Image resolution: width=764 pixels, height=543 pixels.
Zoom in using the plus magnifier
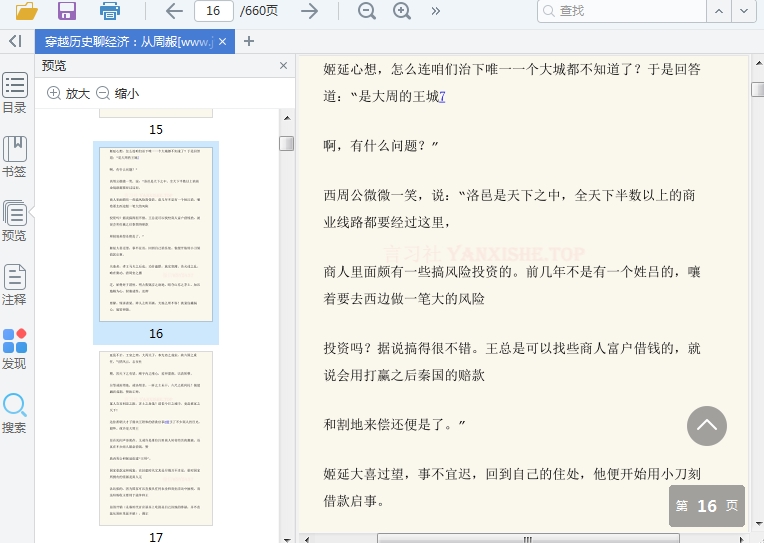tap(402, 11)
